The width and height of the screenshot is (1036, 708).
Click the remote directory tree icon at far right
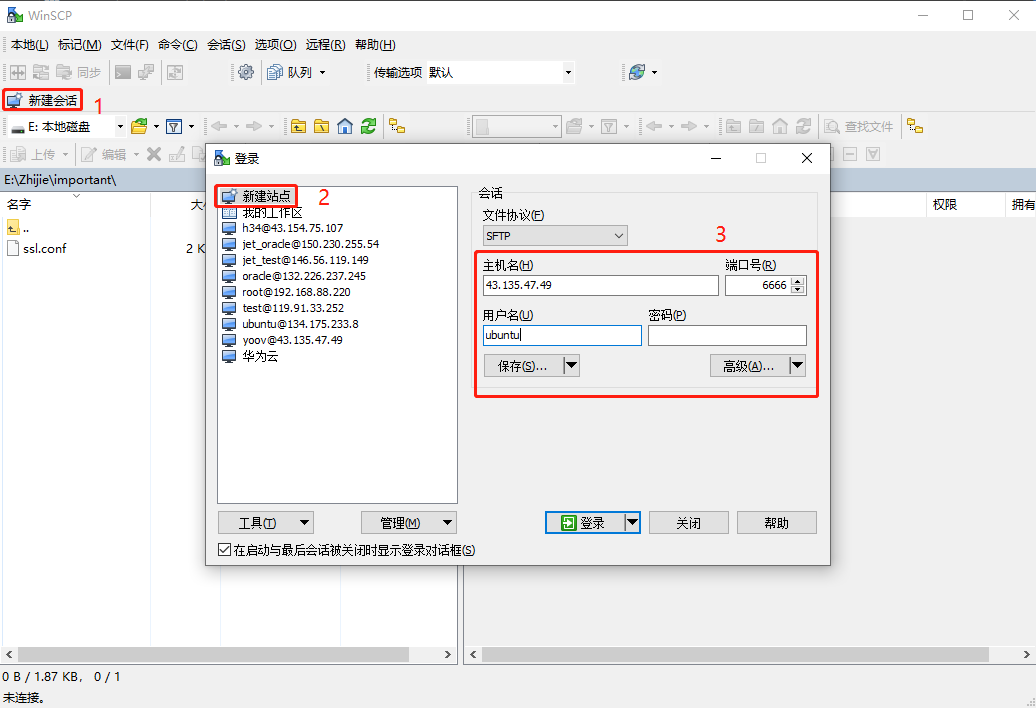pos(915,126)
